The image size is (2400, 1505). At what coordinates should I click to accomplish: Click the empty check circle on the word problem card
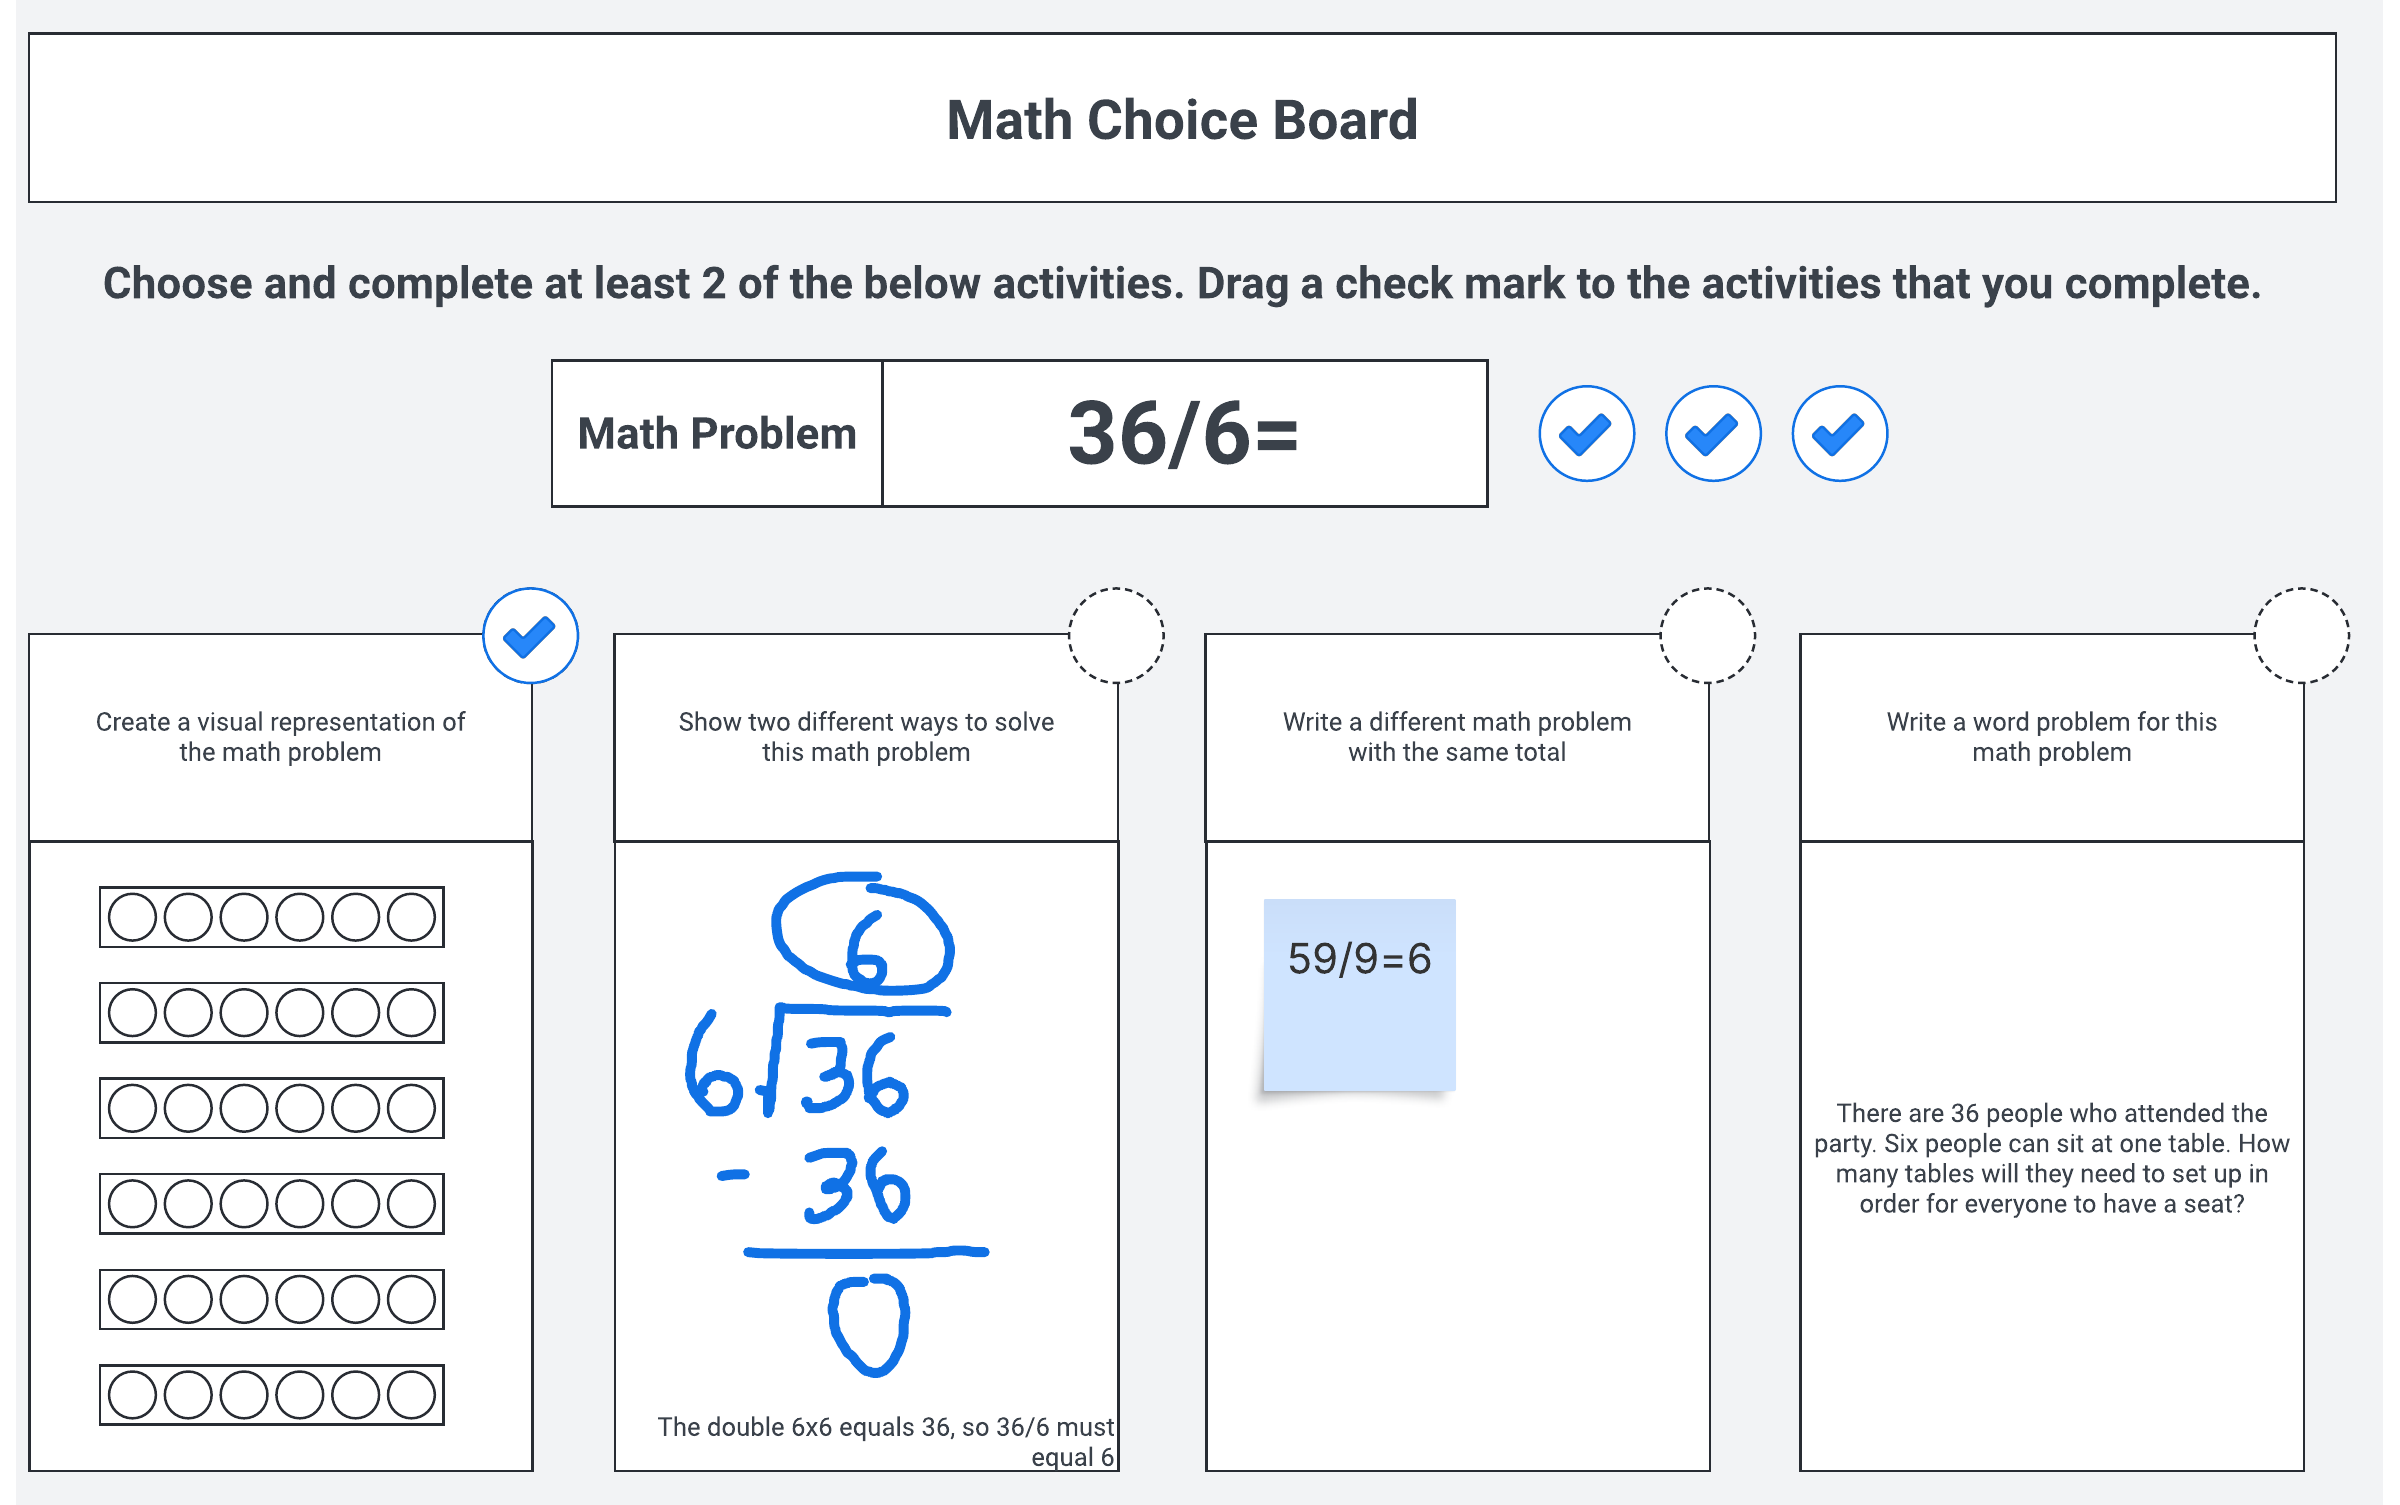coord(2301,636)
